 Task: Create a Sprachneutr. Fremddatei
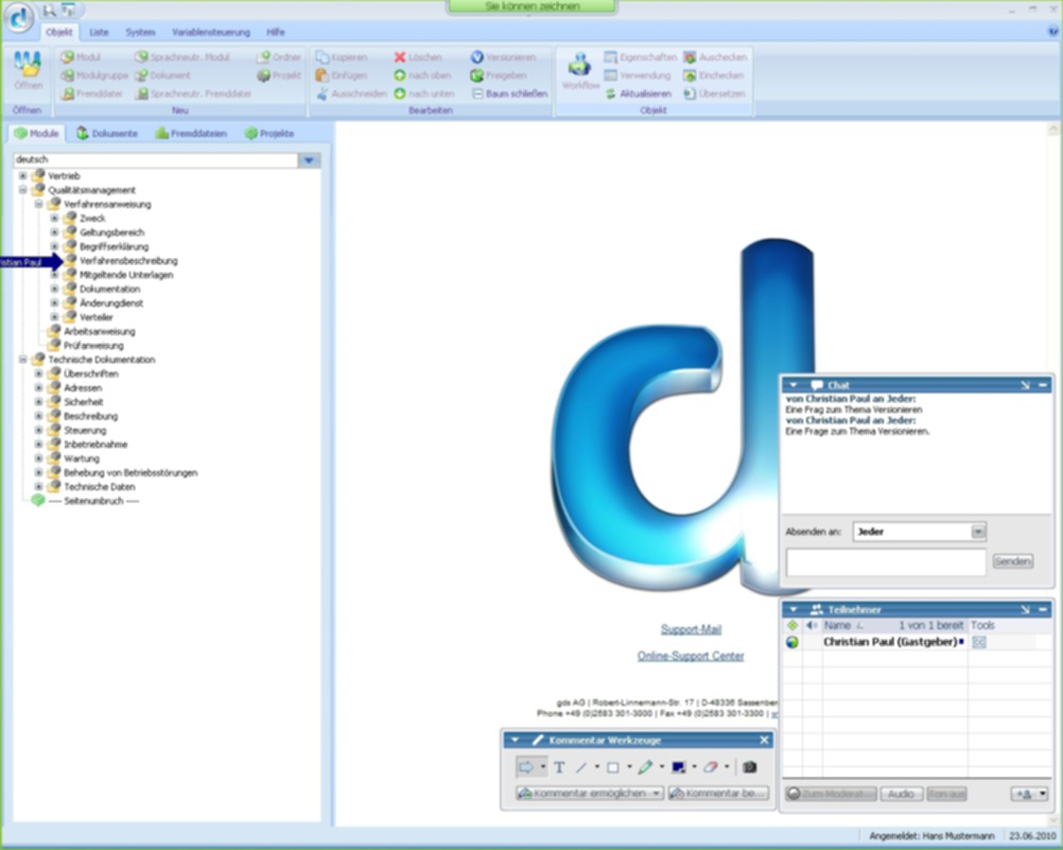pos(193,94)
